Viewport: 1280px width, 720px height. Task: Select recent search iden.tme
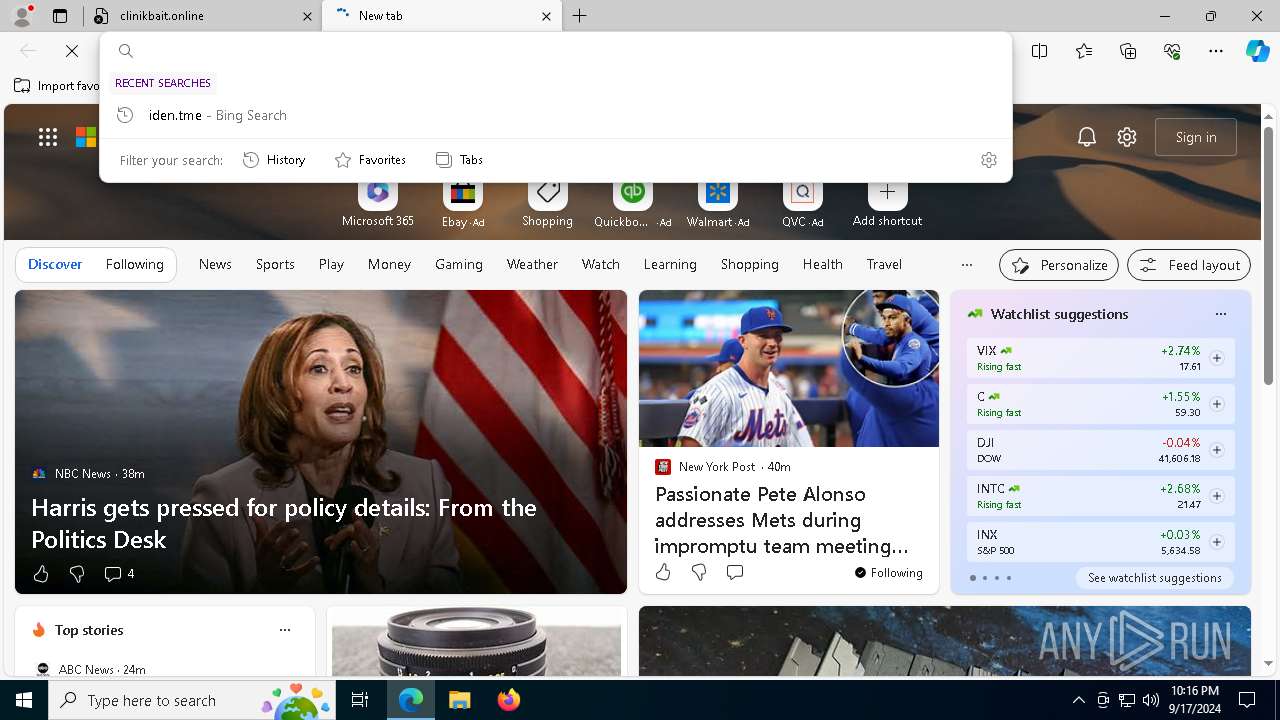click(555, 115)
